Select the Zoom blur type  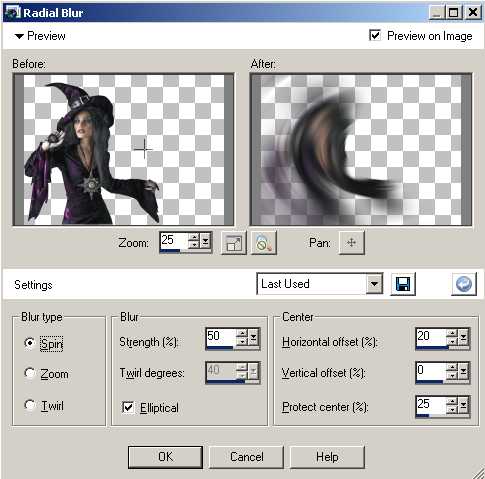point(30,373)
